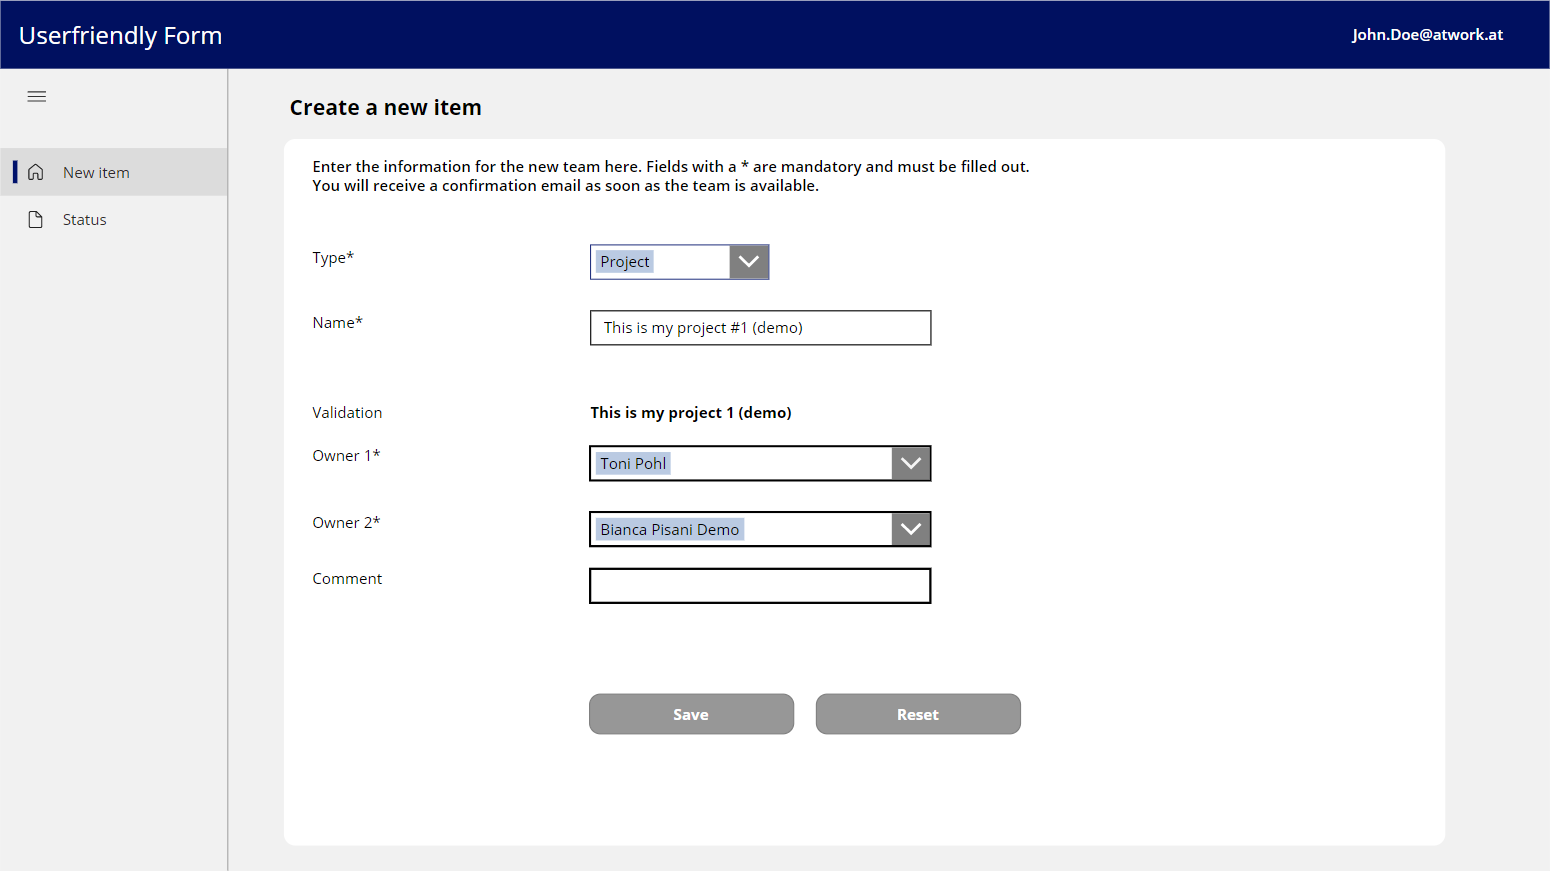The width and height of the screenshot is (1550, 871).
Task: Select the New item navigation entry
Action: (96, 172)
